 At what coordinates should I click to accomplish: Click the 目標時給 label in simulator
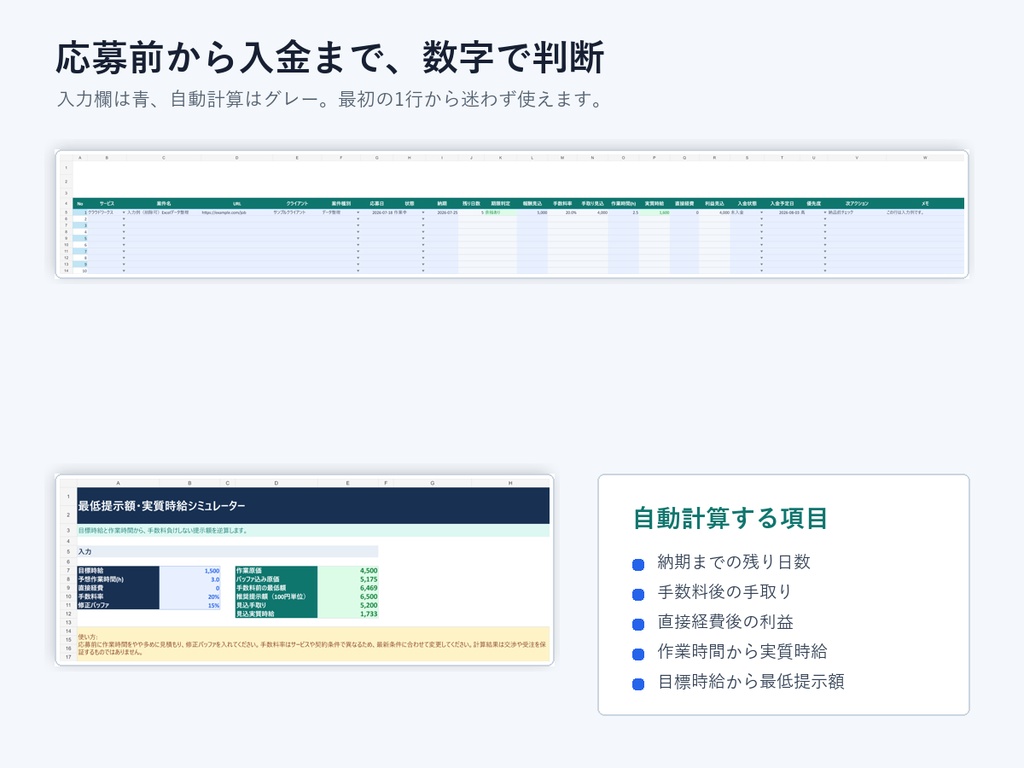[118, 571]
